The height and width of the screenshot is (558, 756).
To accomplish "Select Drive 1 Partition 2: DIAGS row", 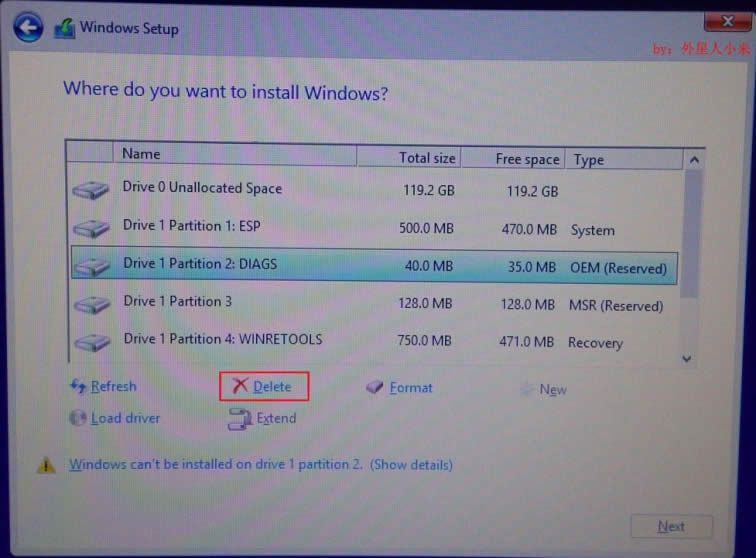I will coord(300,266).
